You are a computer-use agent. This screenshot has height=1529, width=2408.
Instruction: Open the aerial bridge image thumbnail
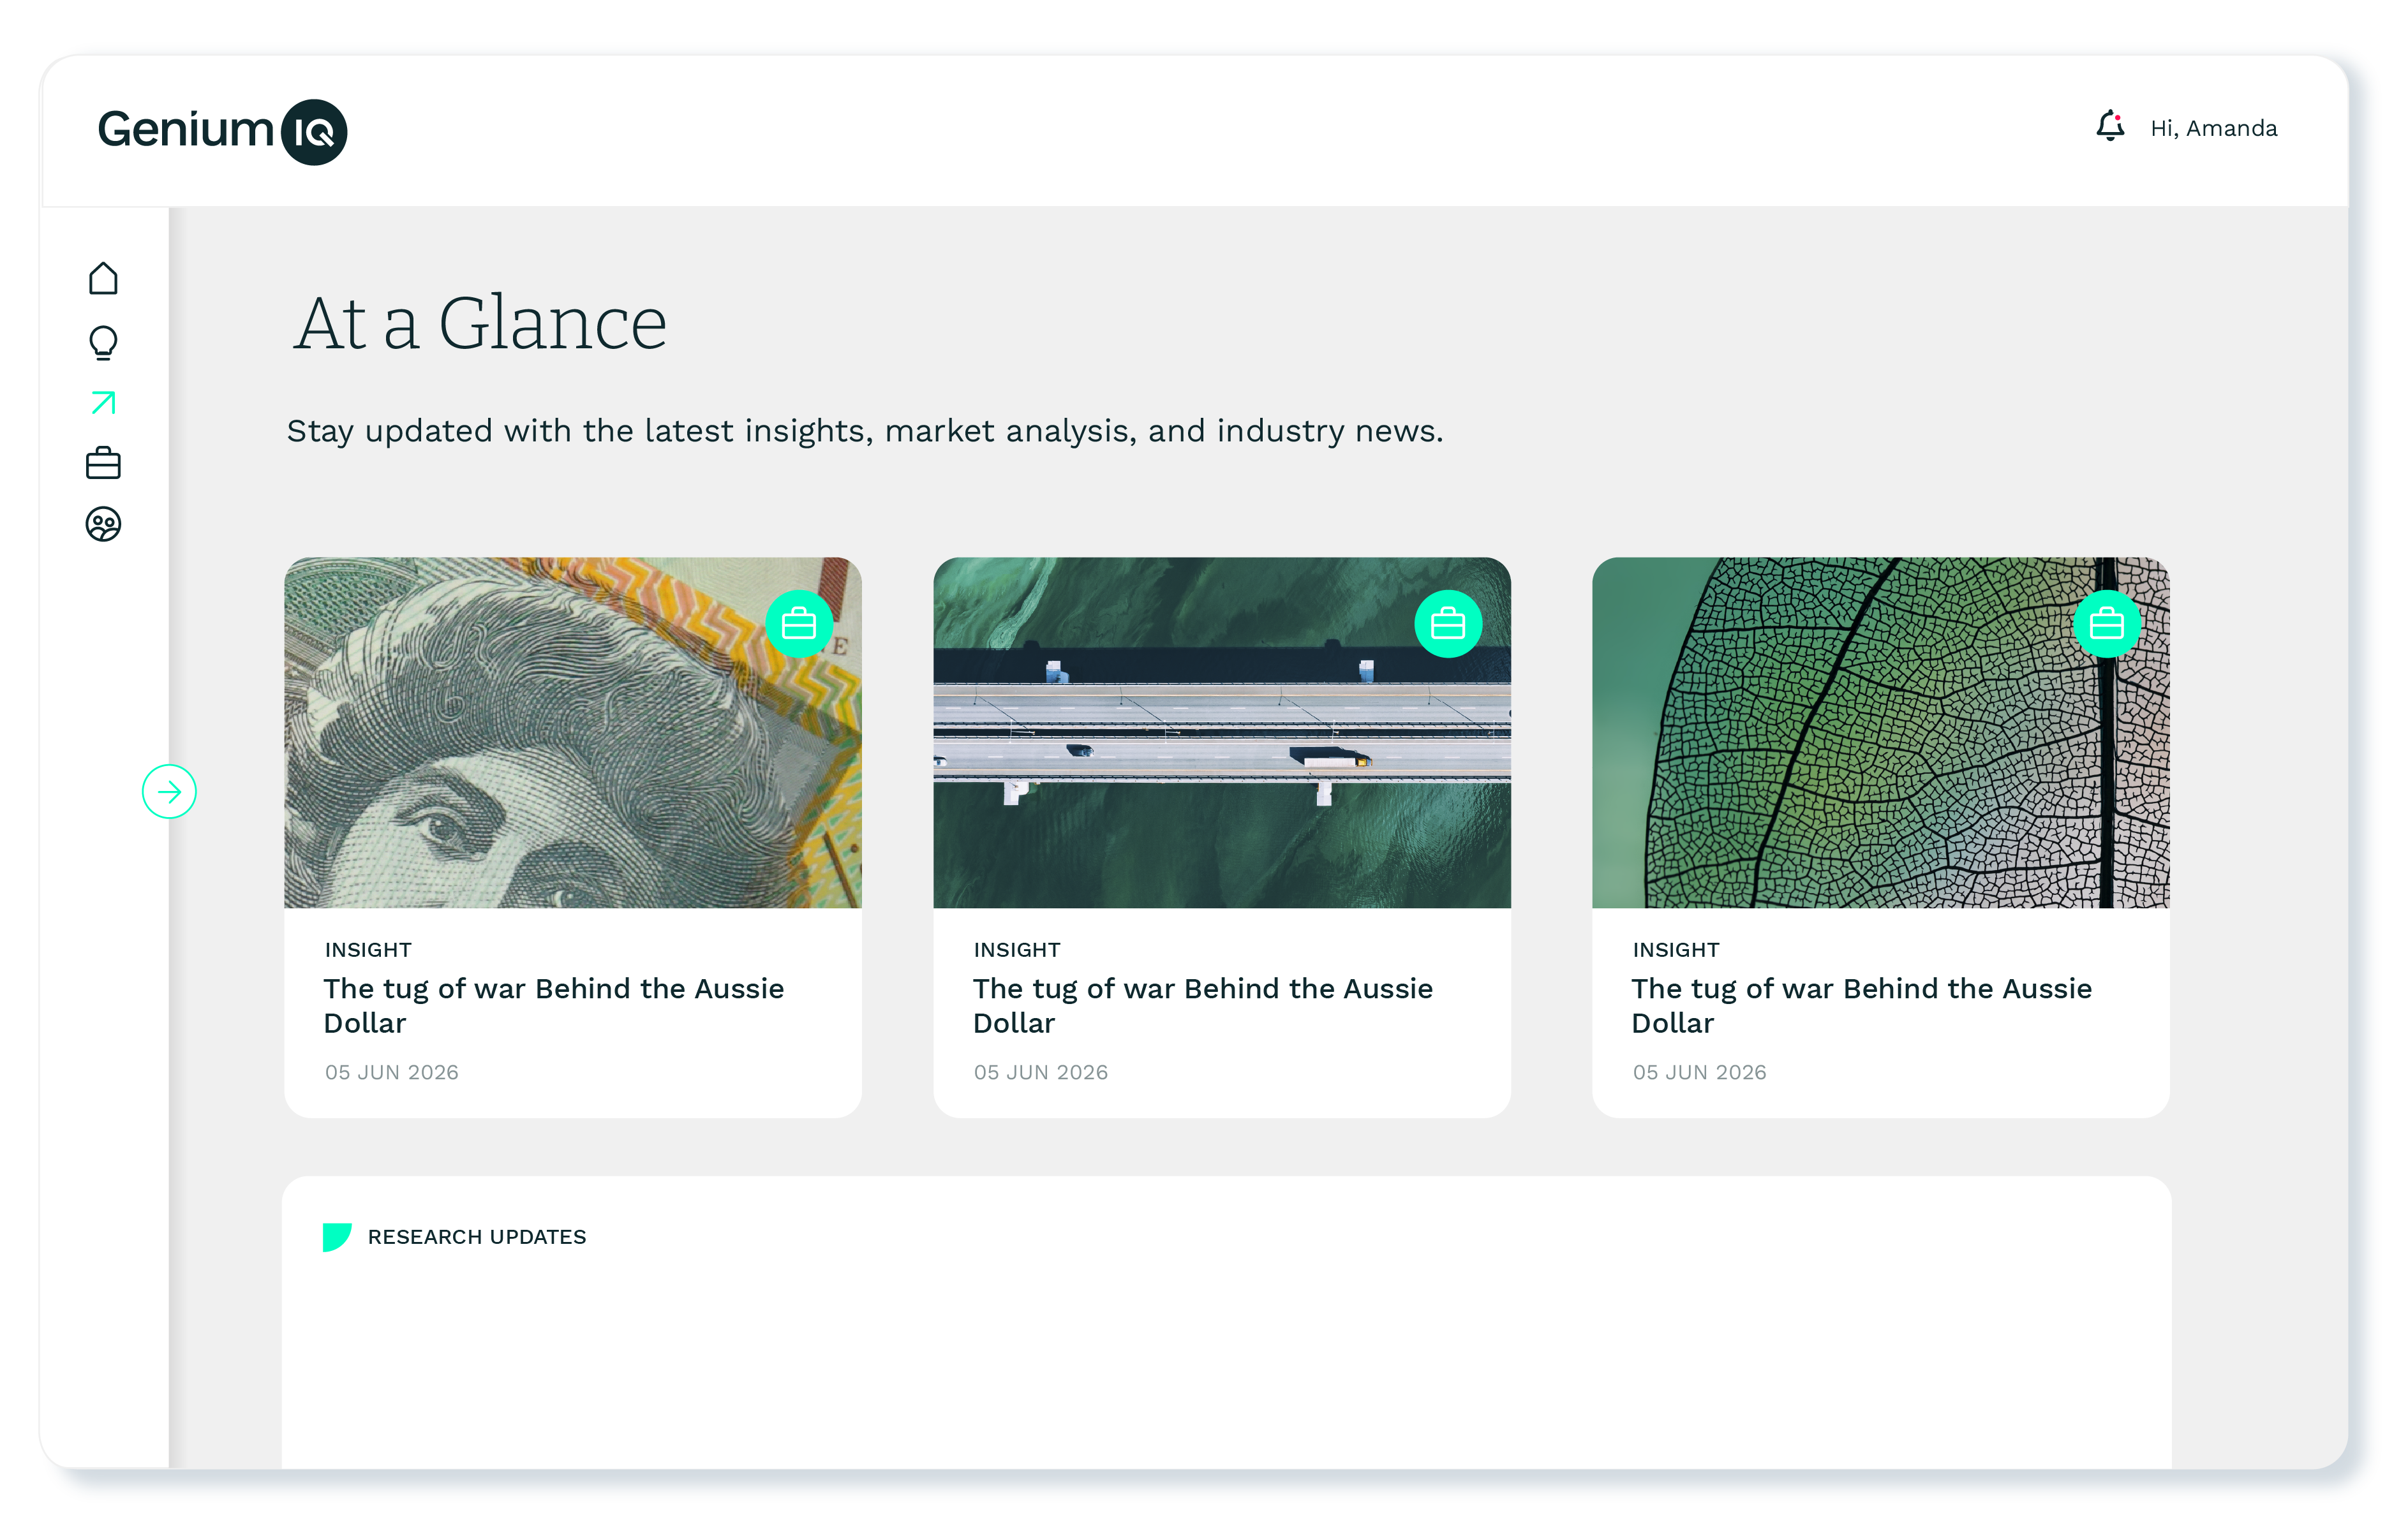1222,733
